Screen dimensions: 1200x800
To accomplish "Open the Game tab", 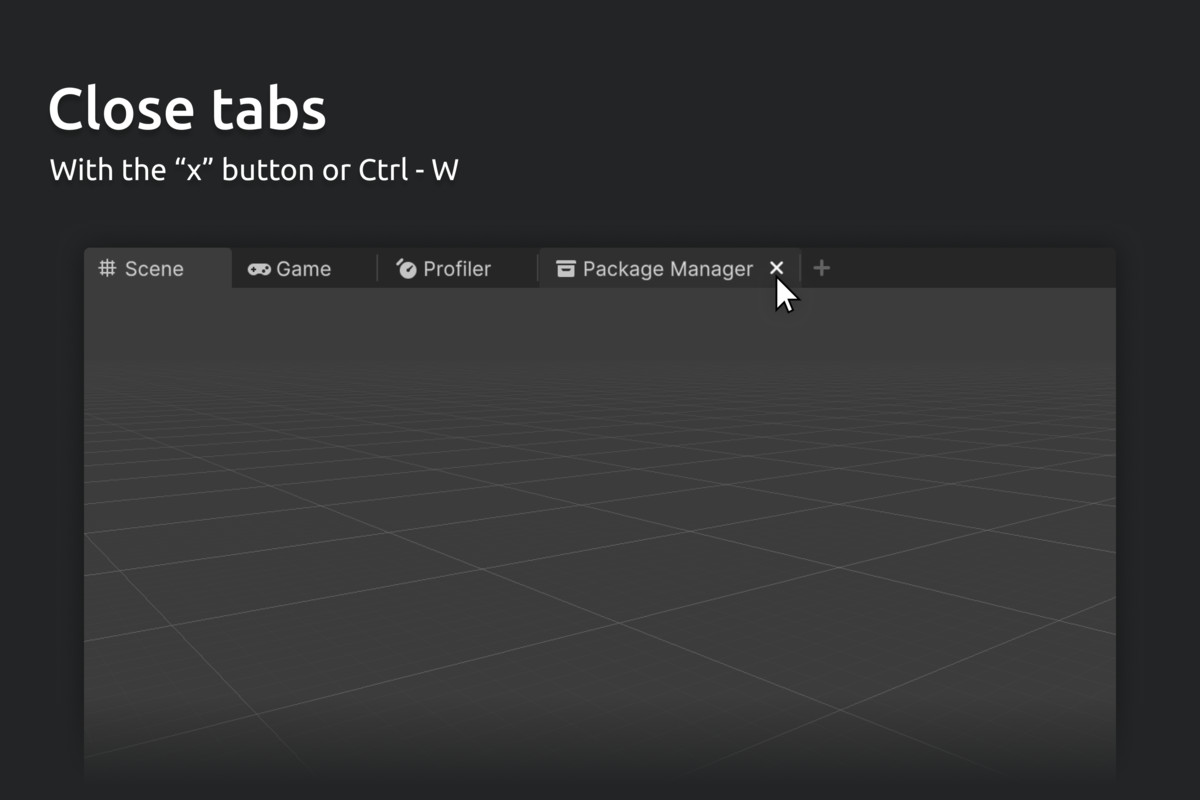I will (x=303, y=268).
